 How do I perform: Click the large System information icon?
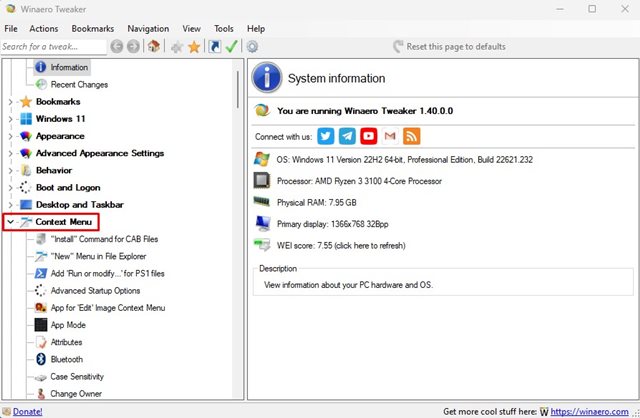point(267,78)
